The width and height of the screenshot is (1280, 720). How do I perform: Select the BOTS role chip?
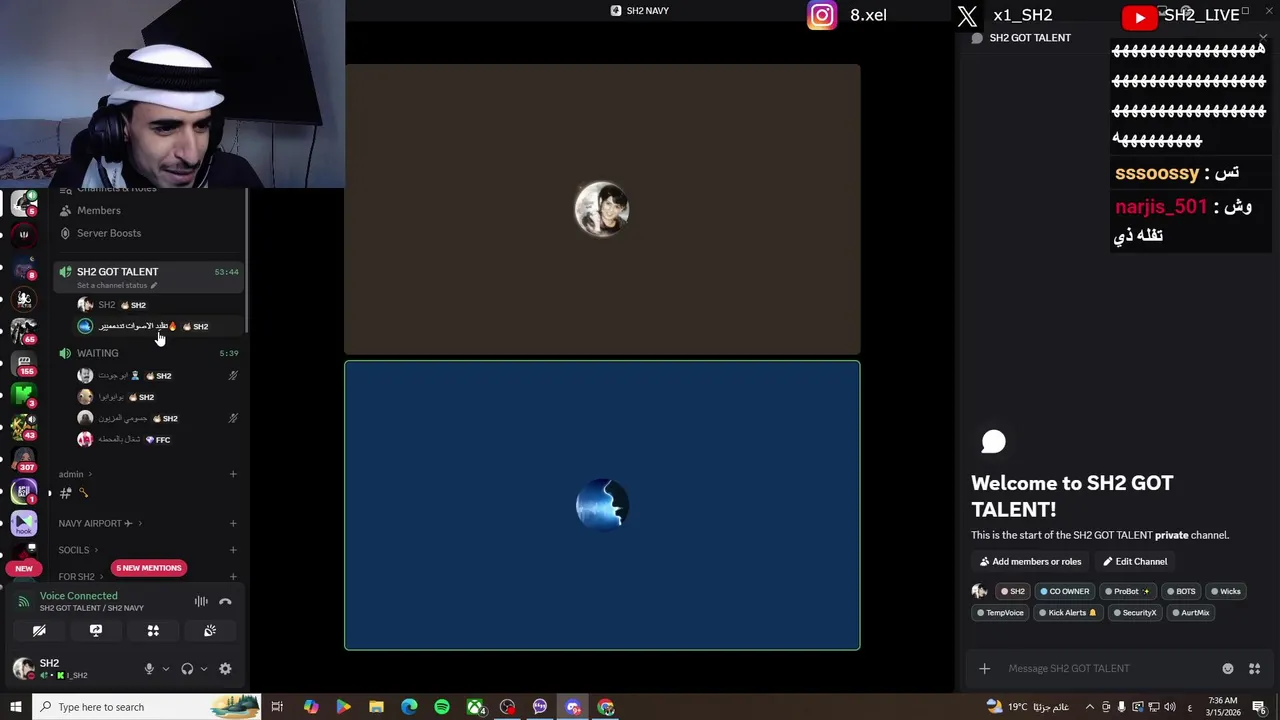[x=1180, y=591]
